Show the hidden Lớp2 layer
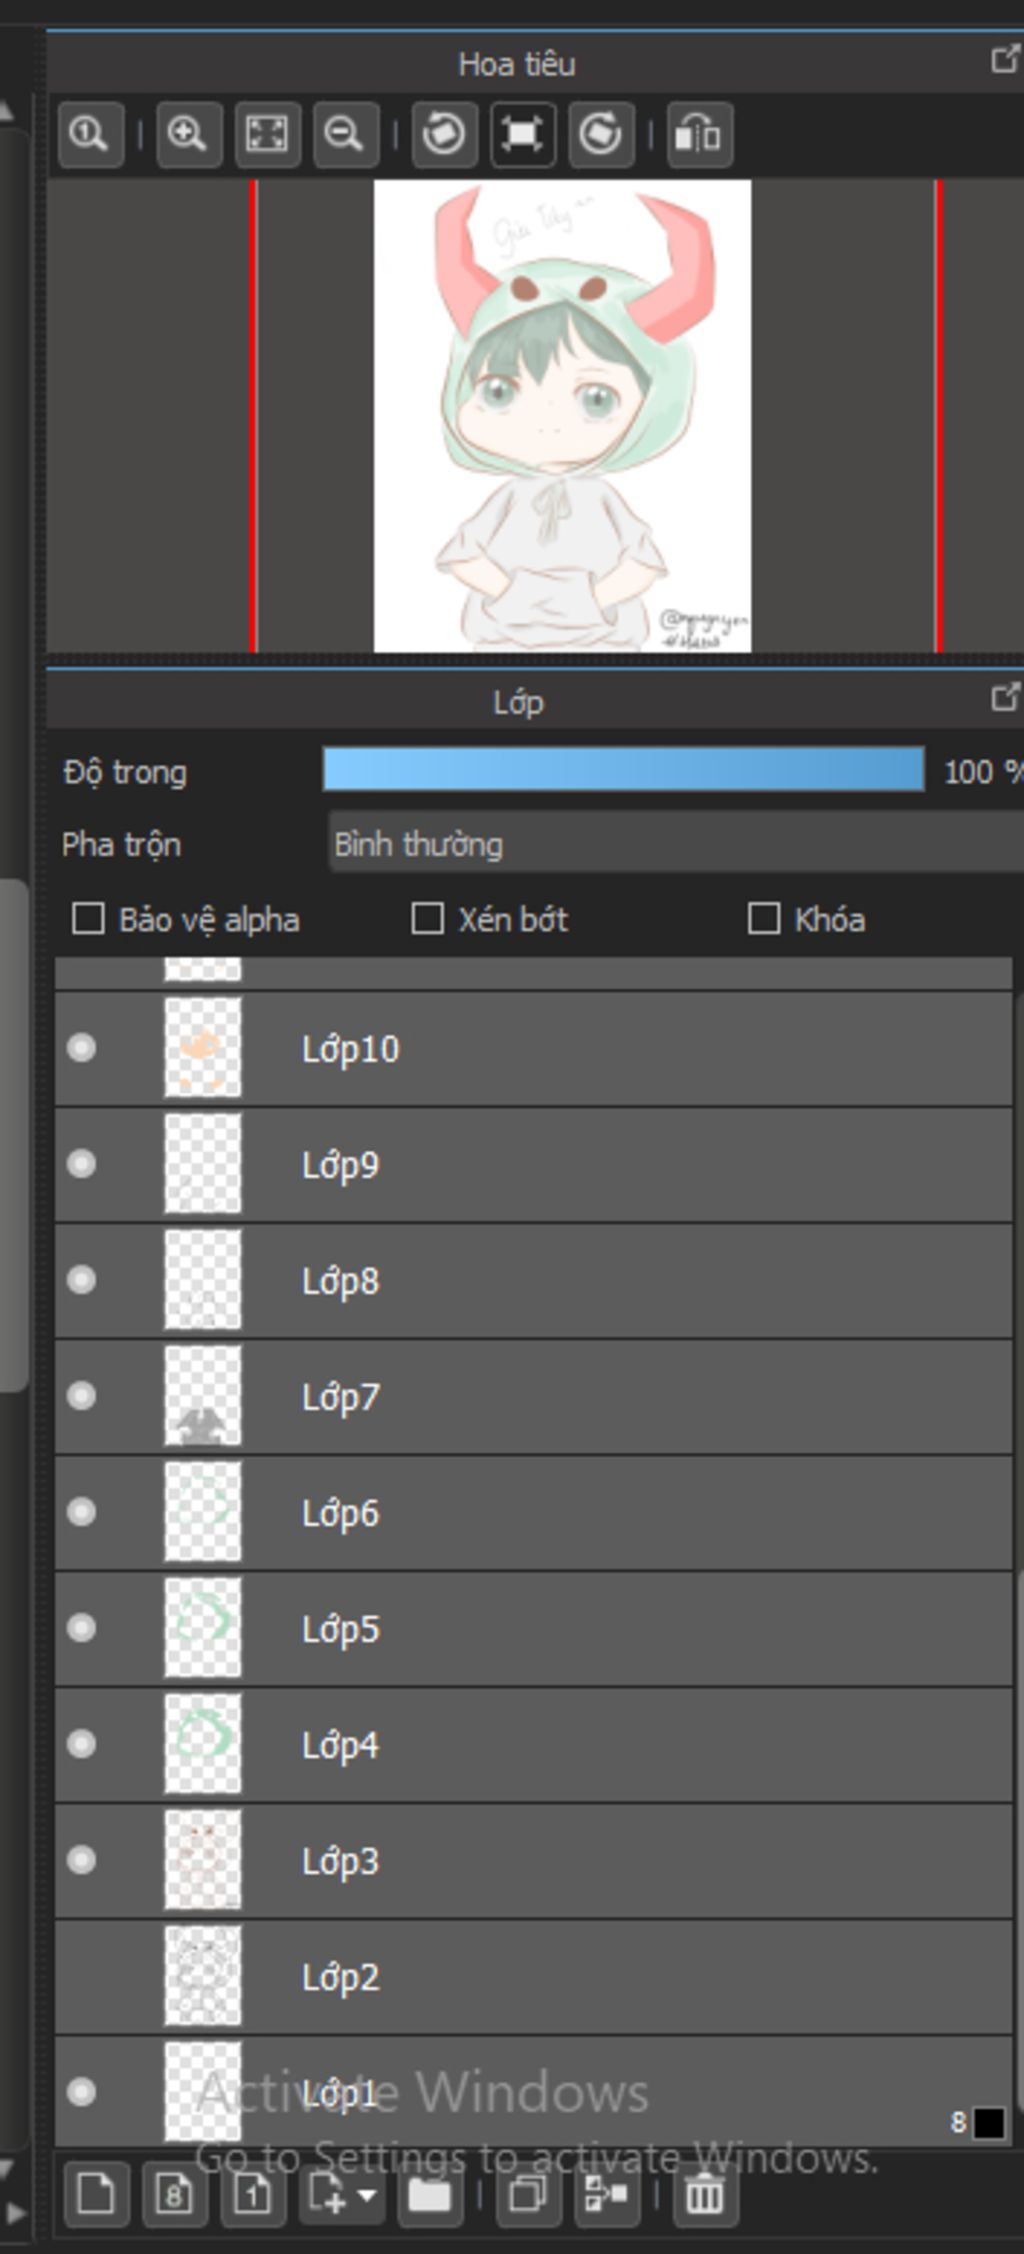Image resolution: width=1024 pixels, height=2254 pixels. coord(81,1976)
